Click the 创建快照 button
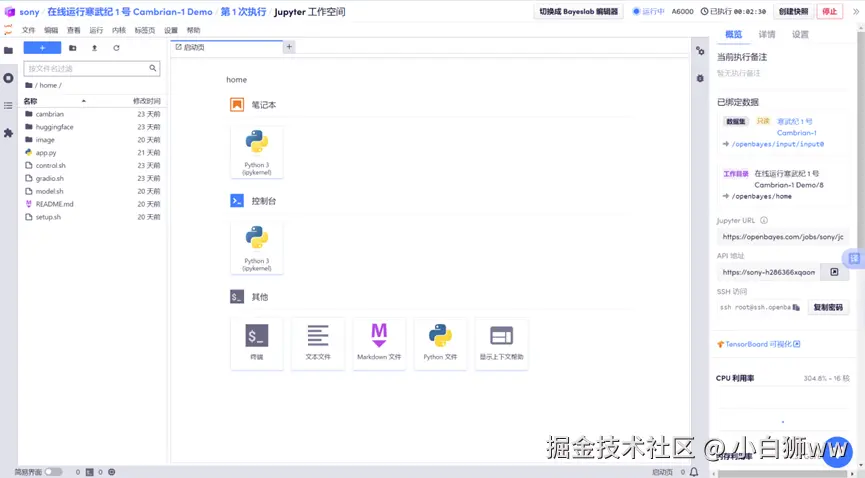Viewport: 865px width, 478px height. tap(793, 12)
